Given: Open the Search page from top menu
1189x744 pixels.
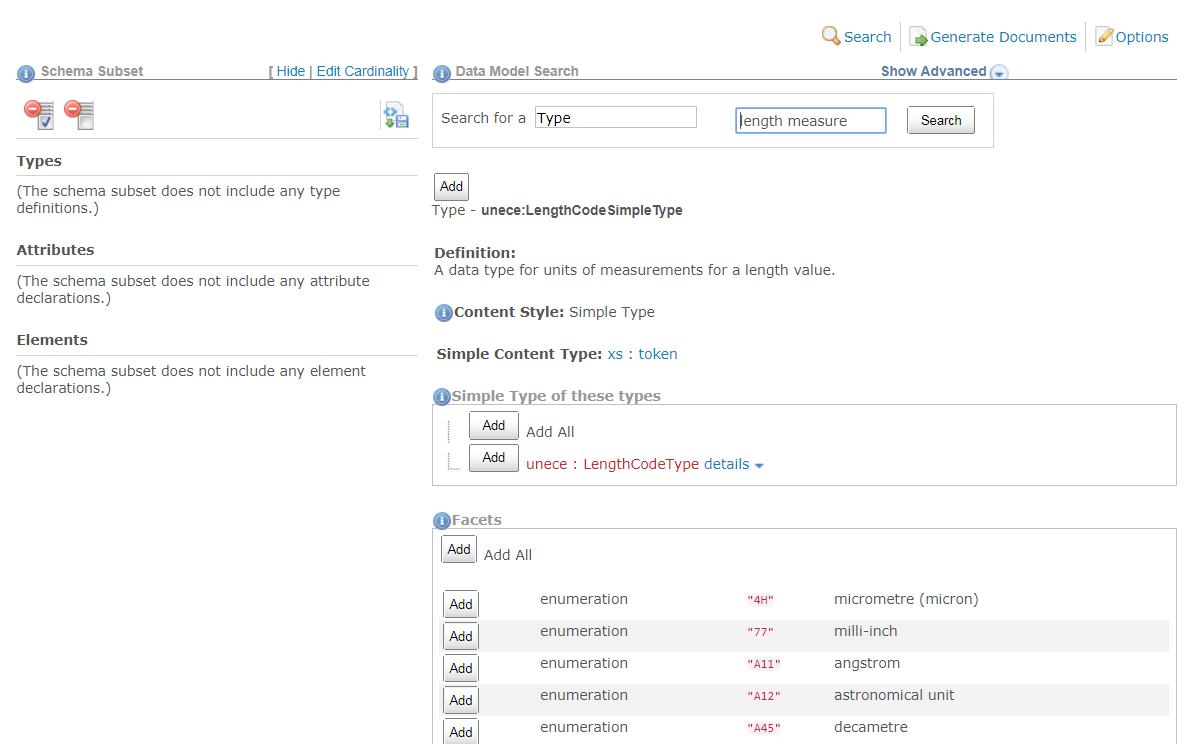Looking at the screenshot, I should tap(856, 37).
